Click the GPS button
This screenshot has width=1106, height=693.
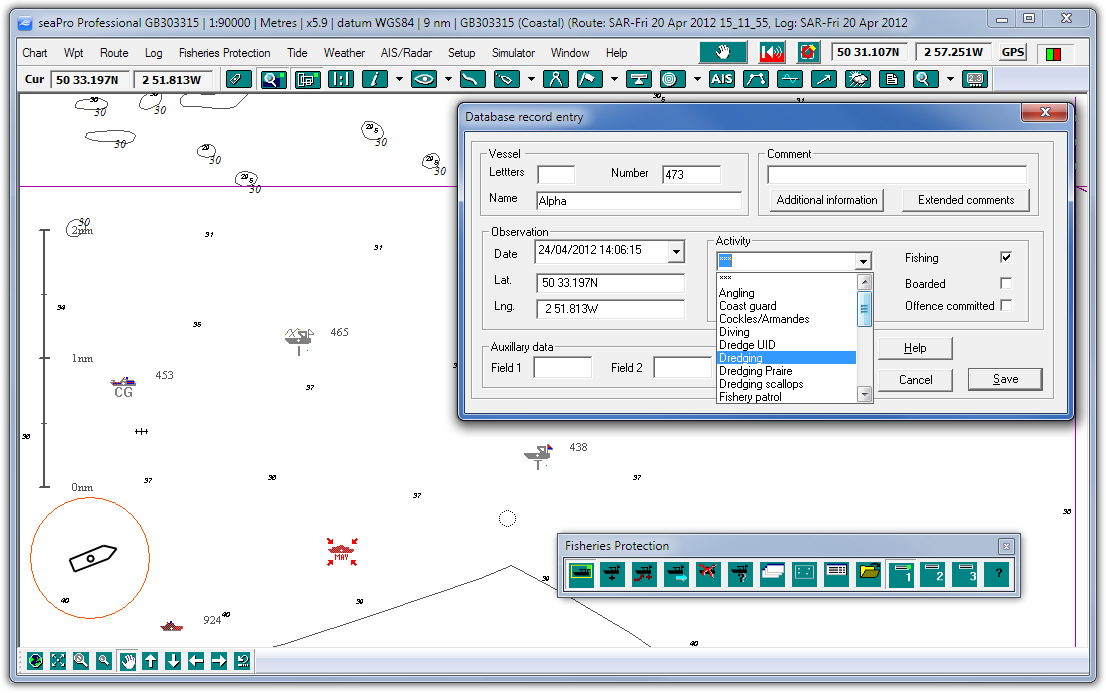(1013, 52)
